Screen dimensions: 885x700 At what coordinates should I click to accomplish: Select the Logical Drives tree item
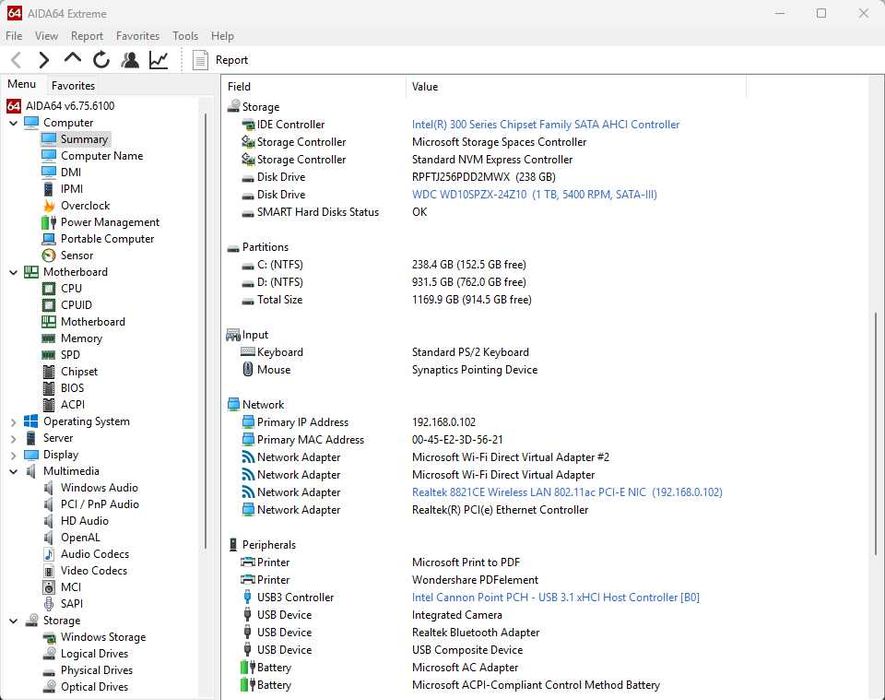click(x=94, y=654)
